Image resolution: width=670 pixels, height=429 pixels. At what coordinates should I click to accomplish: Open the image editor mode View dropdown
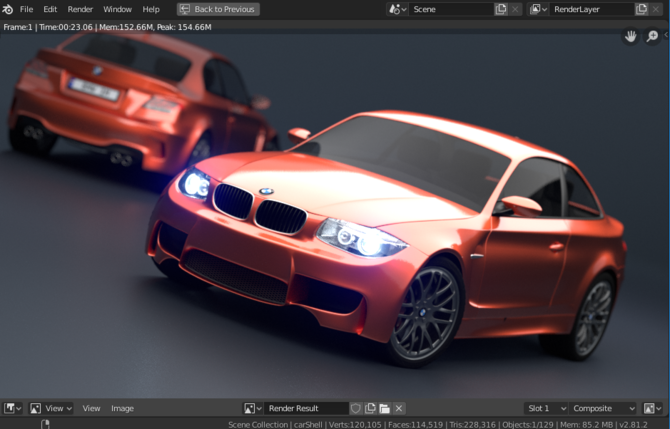click(x=51, y=408)
